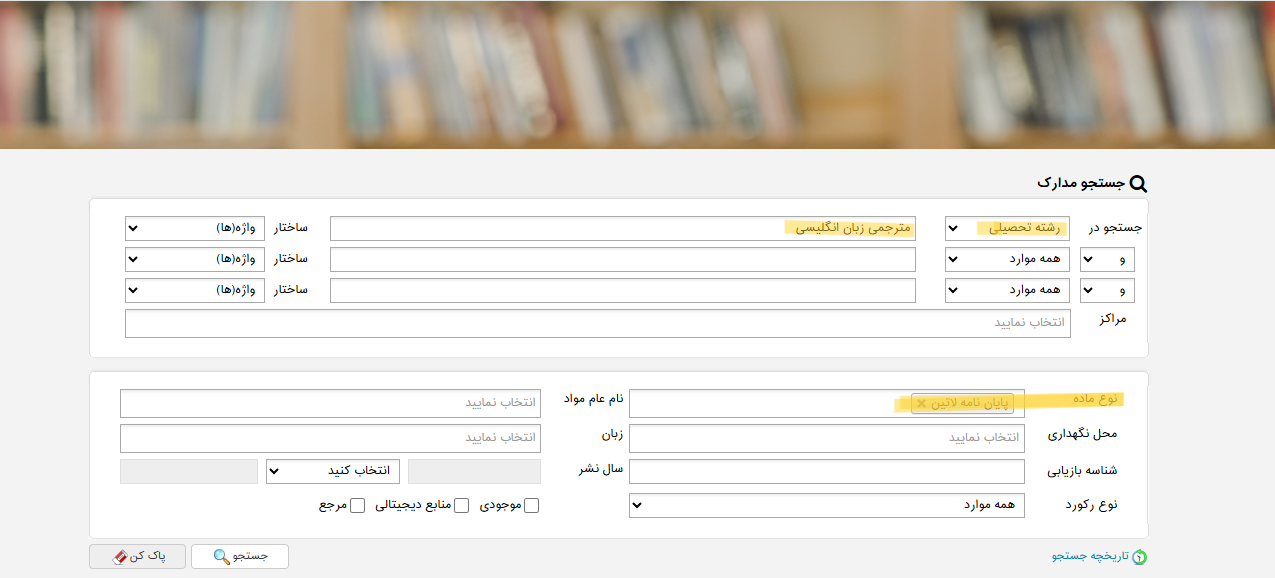
Task: Click the magnifier icon beside جستجو مدارک
Action: tap(1138, 184)
